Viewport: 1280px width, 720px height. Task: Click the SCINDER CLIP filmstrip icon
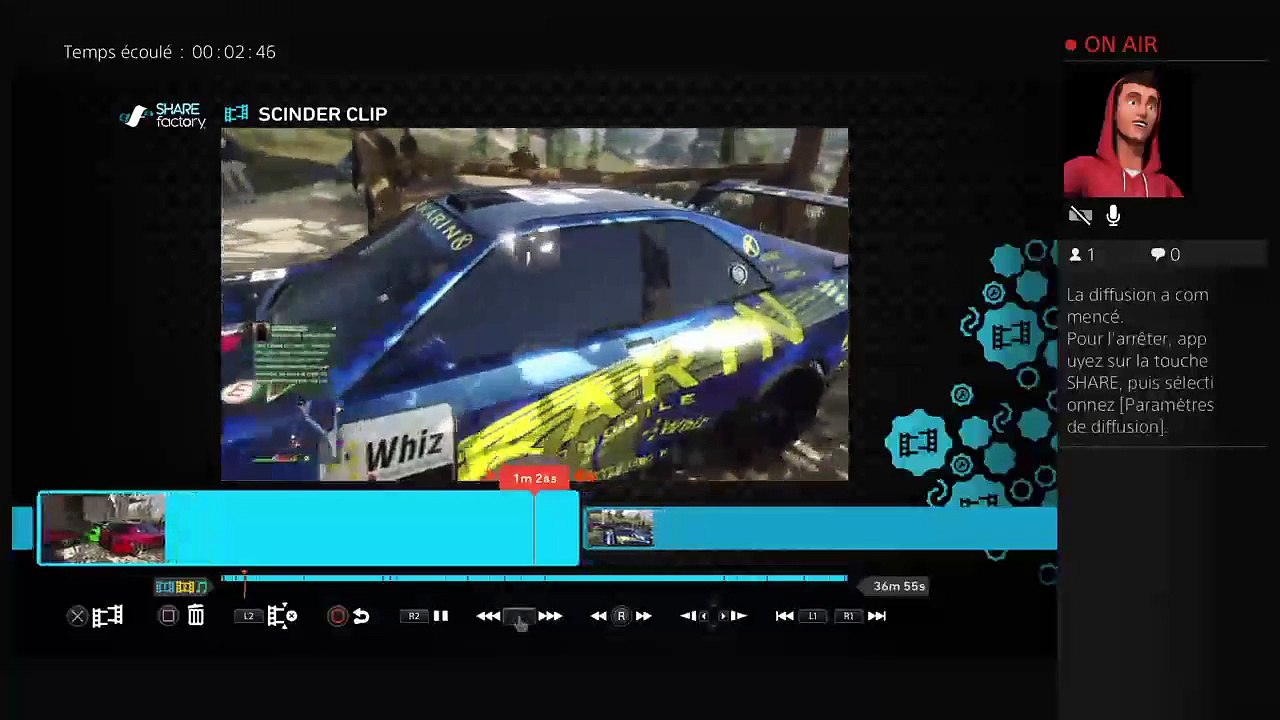pos(236,114)
